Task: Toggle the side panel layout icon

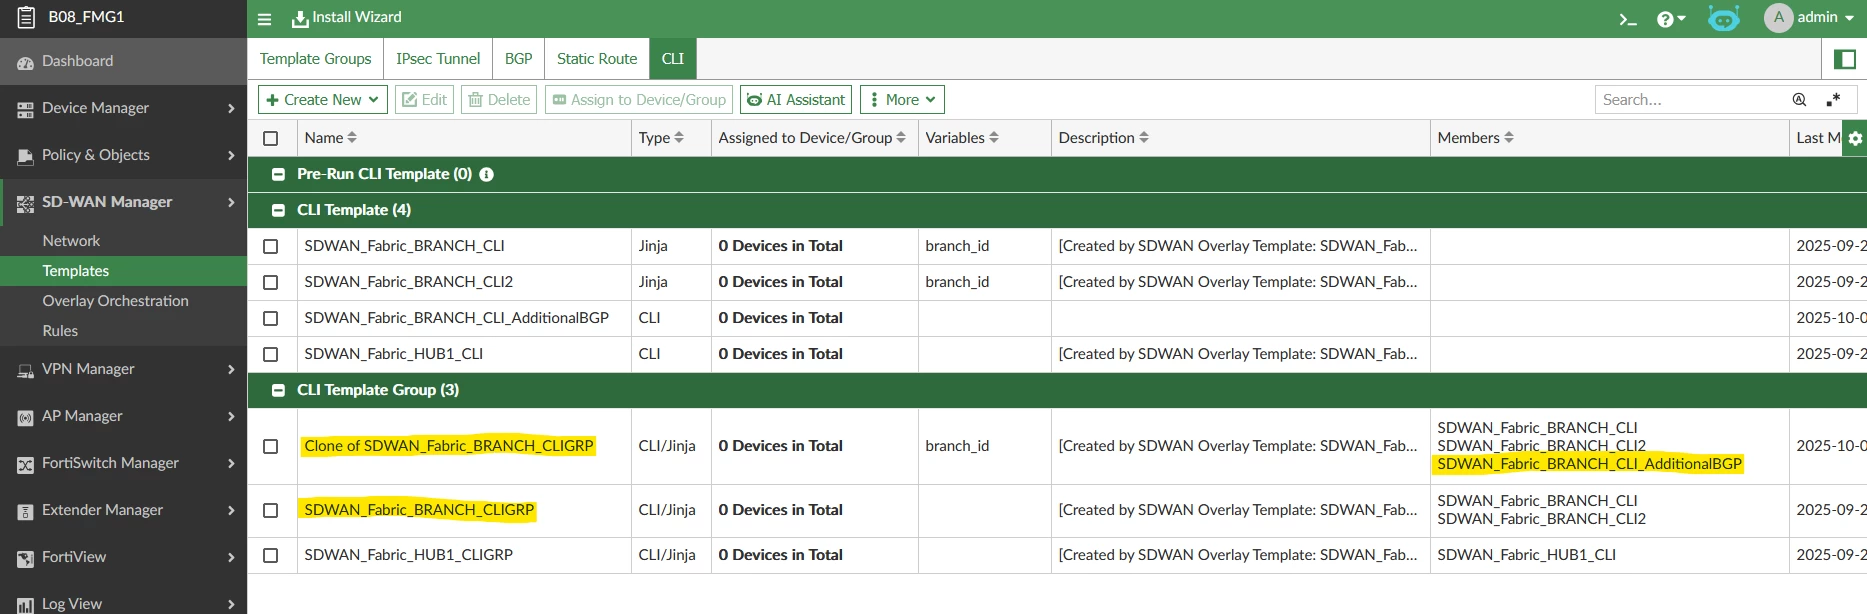Action: click(x=1845, y=59)
